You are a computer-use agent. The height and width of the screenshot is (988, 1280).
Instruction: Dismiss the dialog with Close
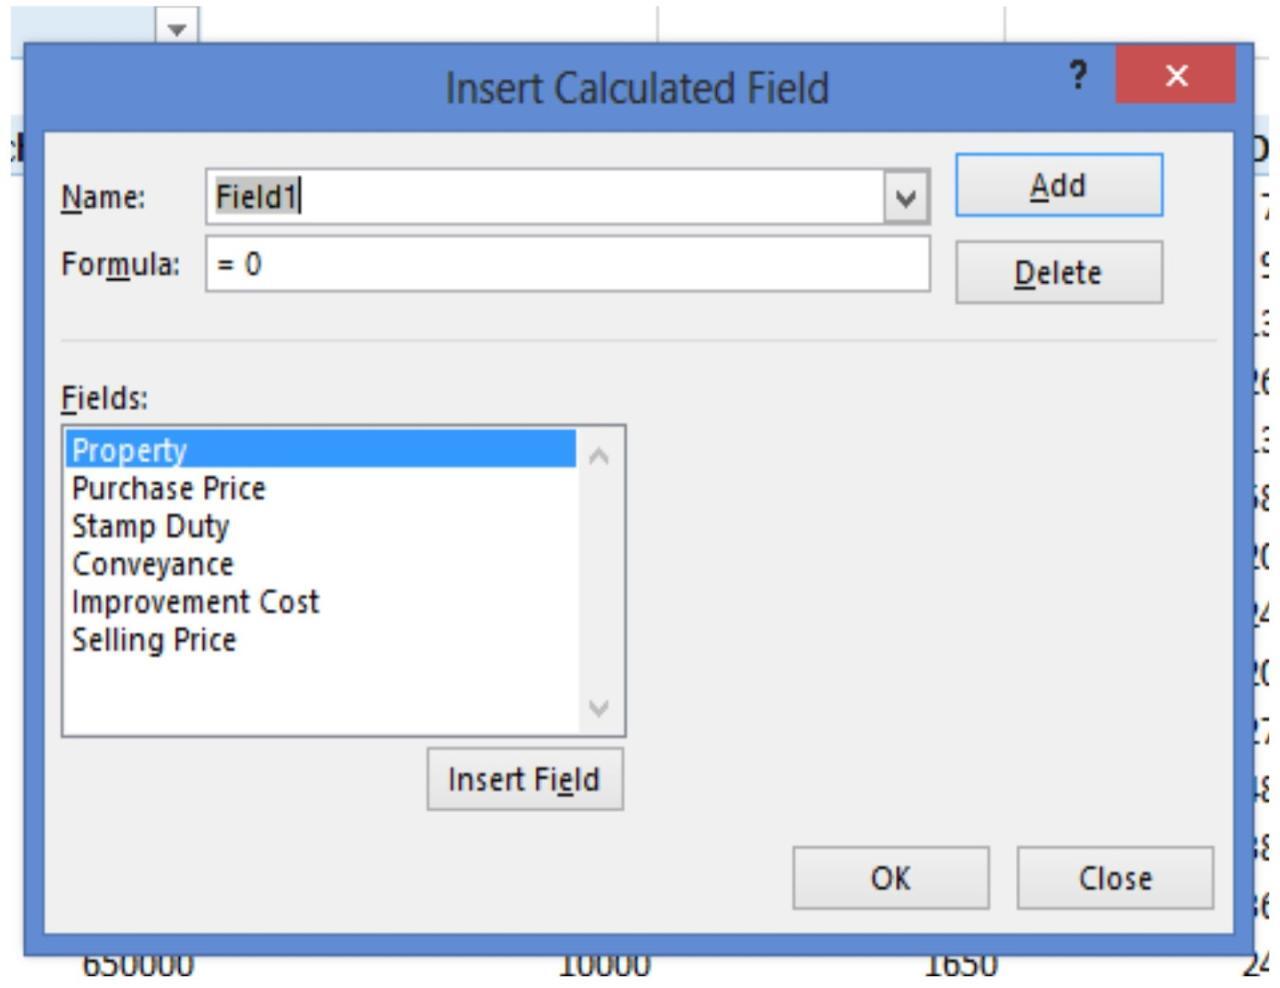pos(1115,879)
